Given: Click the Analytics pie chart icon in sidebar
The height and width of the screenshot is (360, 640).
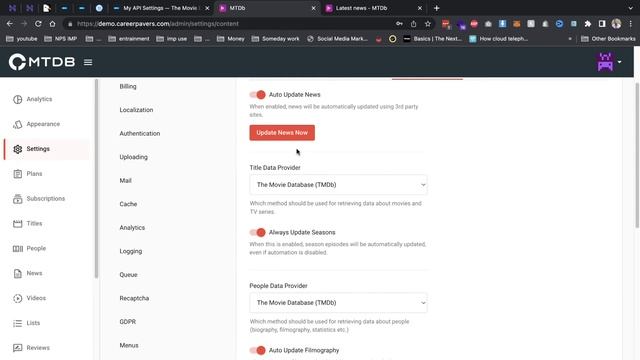Looking at the screenshot, I should (x=18, y=99).
